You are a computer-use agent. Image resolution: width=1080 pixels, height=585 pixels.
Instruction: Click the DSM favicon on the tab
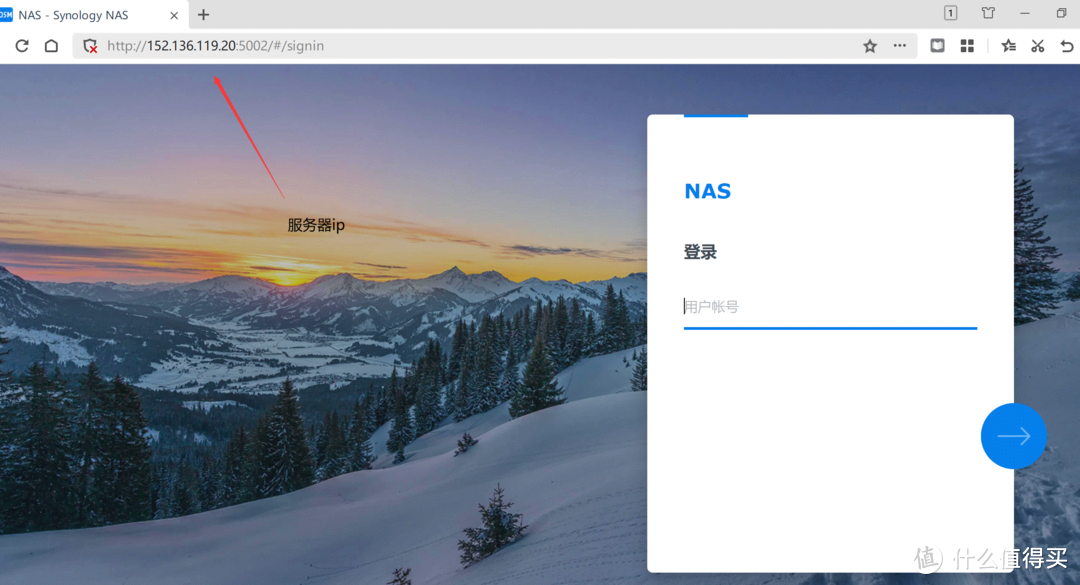coord(7,15)
